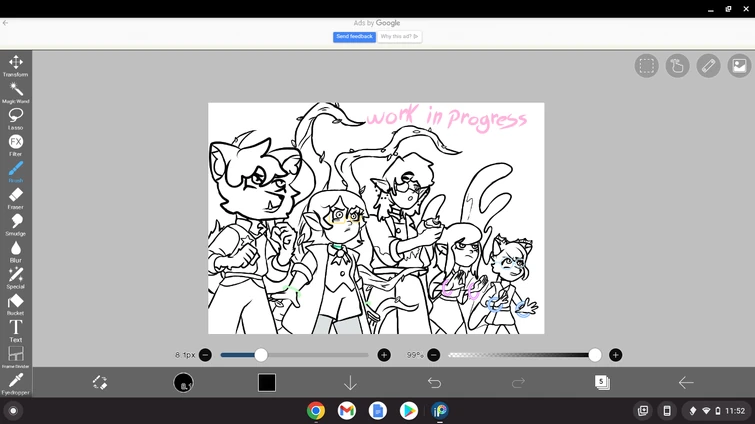This screenshot has height=424, width=755.
Task: Open the black color swatch
Action: 266,383
